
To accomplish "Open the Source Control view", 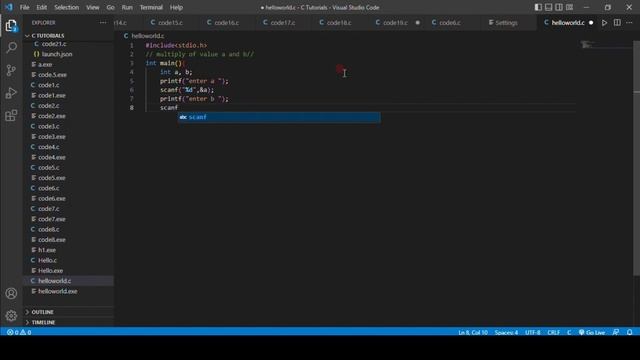I will click(11, 70).
